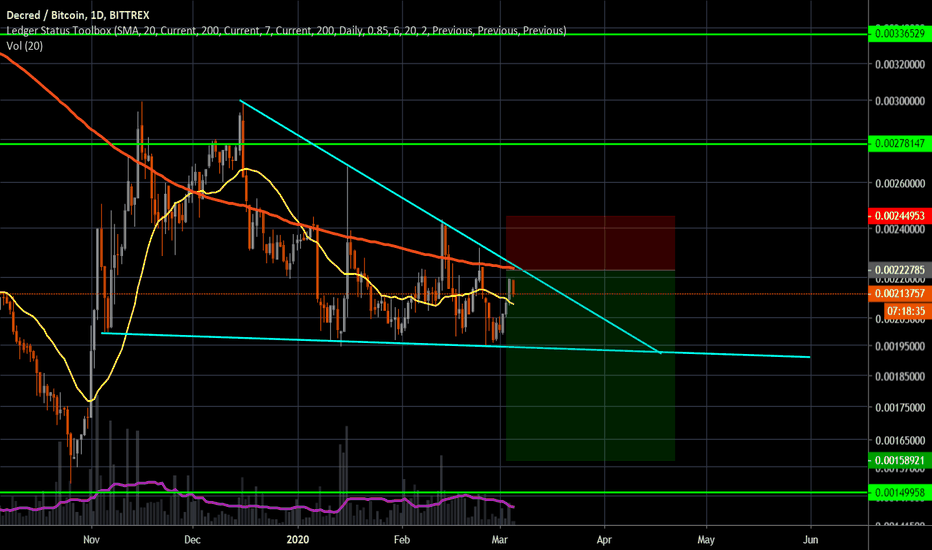Click the red 0.00244953 stop label
The width and height of the screenshot is (932, 550).
pos(899,215)
